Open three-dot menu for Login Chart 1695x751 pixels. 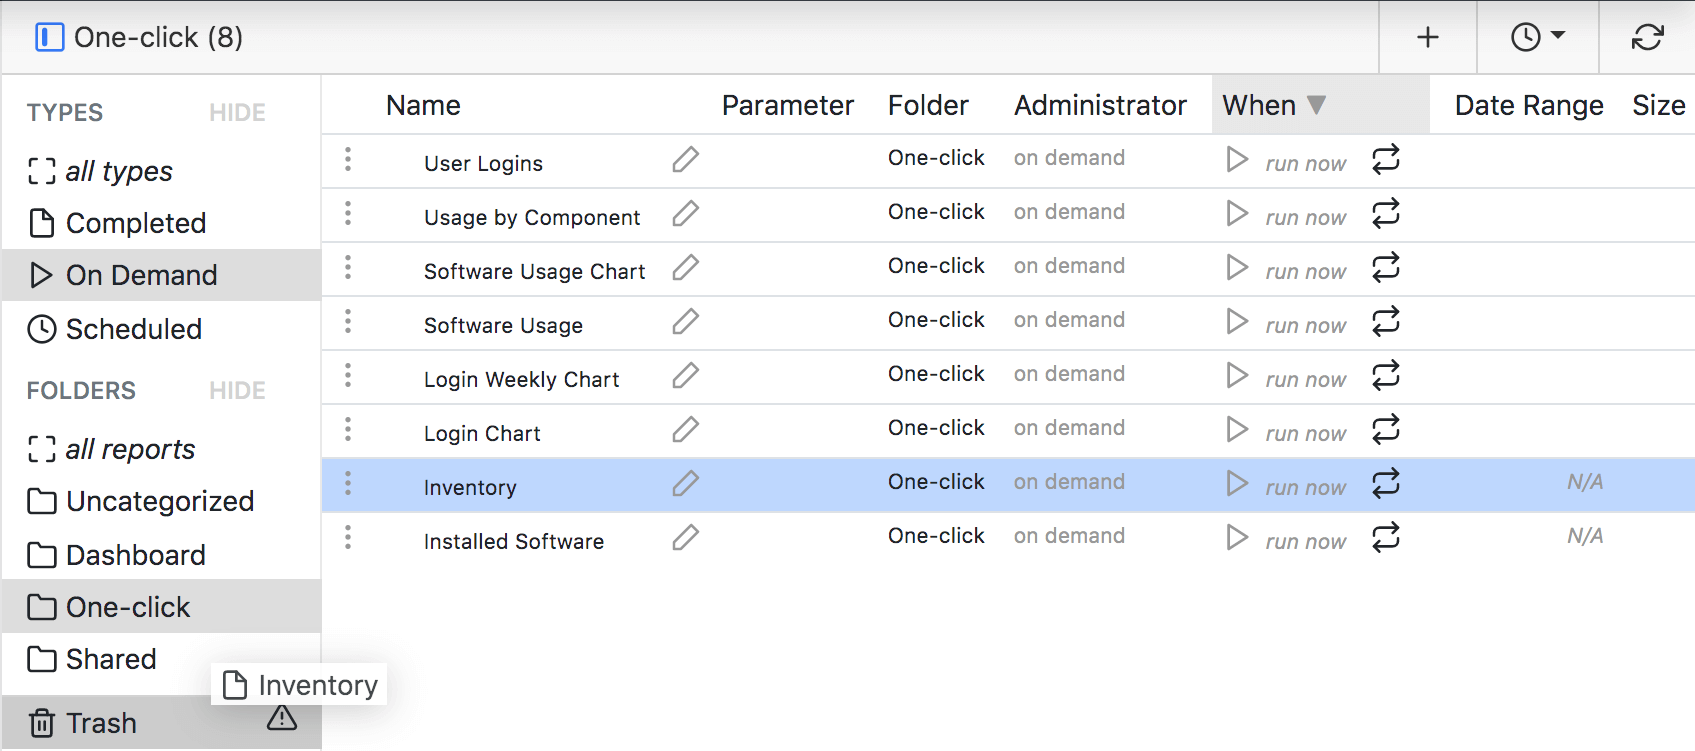[x=348, y=430]
